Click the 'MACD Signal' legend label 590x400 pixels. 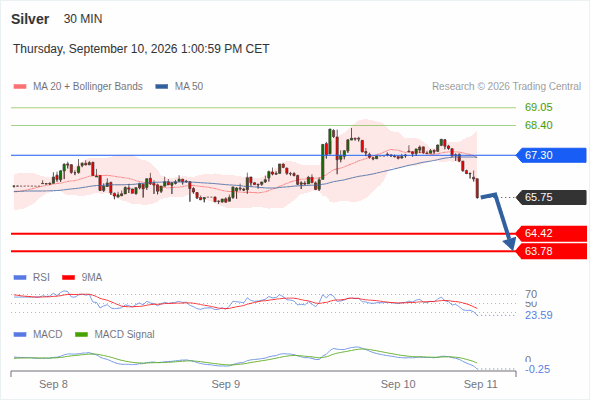[x=124, y=335]
